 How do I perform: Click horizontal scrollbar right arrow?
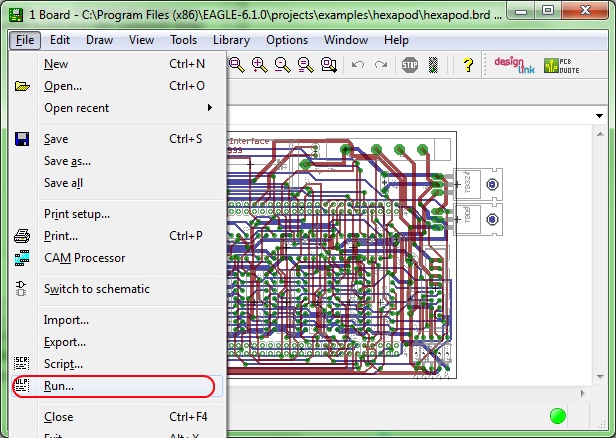tap(583, 393)
